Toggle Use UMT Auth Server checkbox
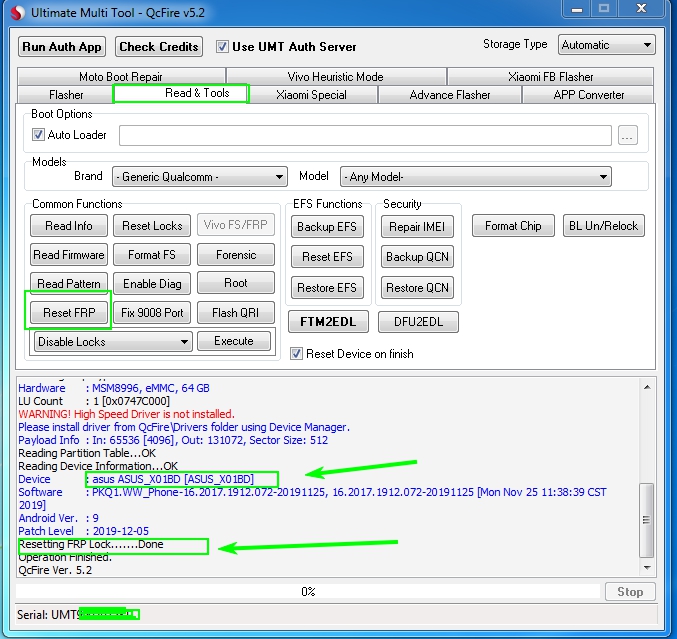 click(x=222, y=47)
